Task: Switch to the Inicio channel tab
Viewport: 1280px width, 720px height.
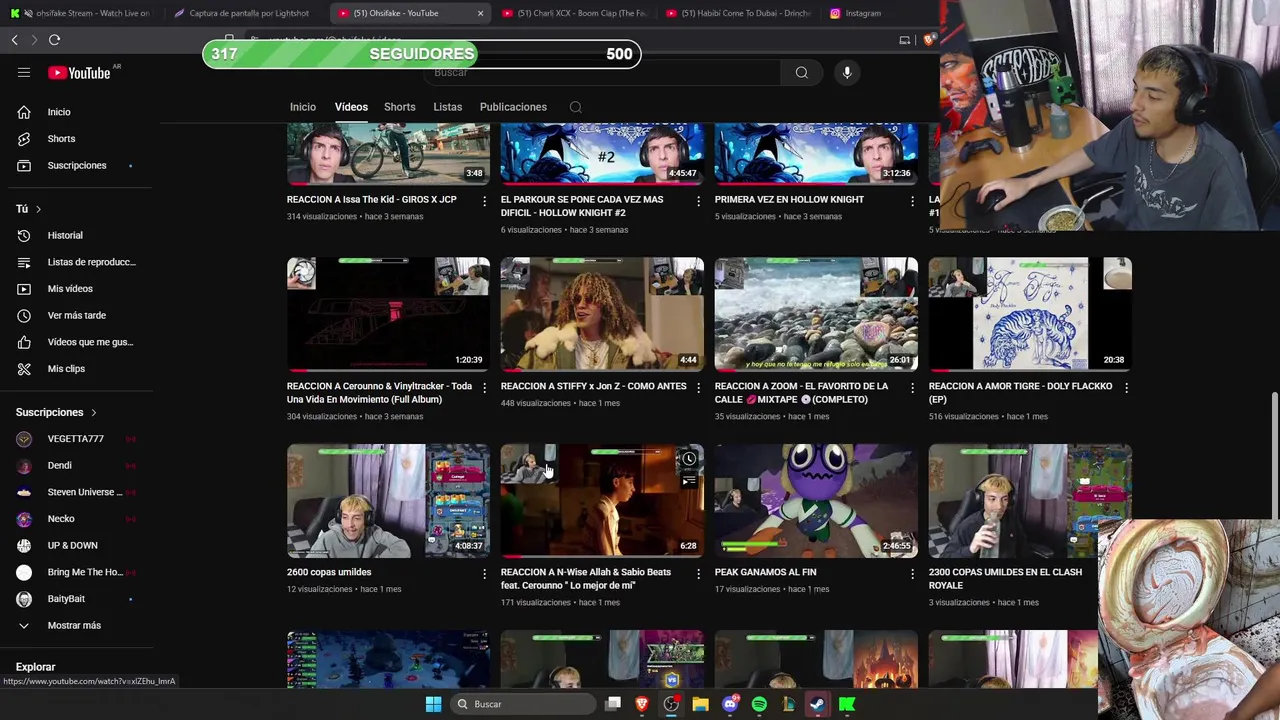Action: [303, 107]
